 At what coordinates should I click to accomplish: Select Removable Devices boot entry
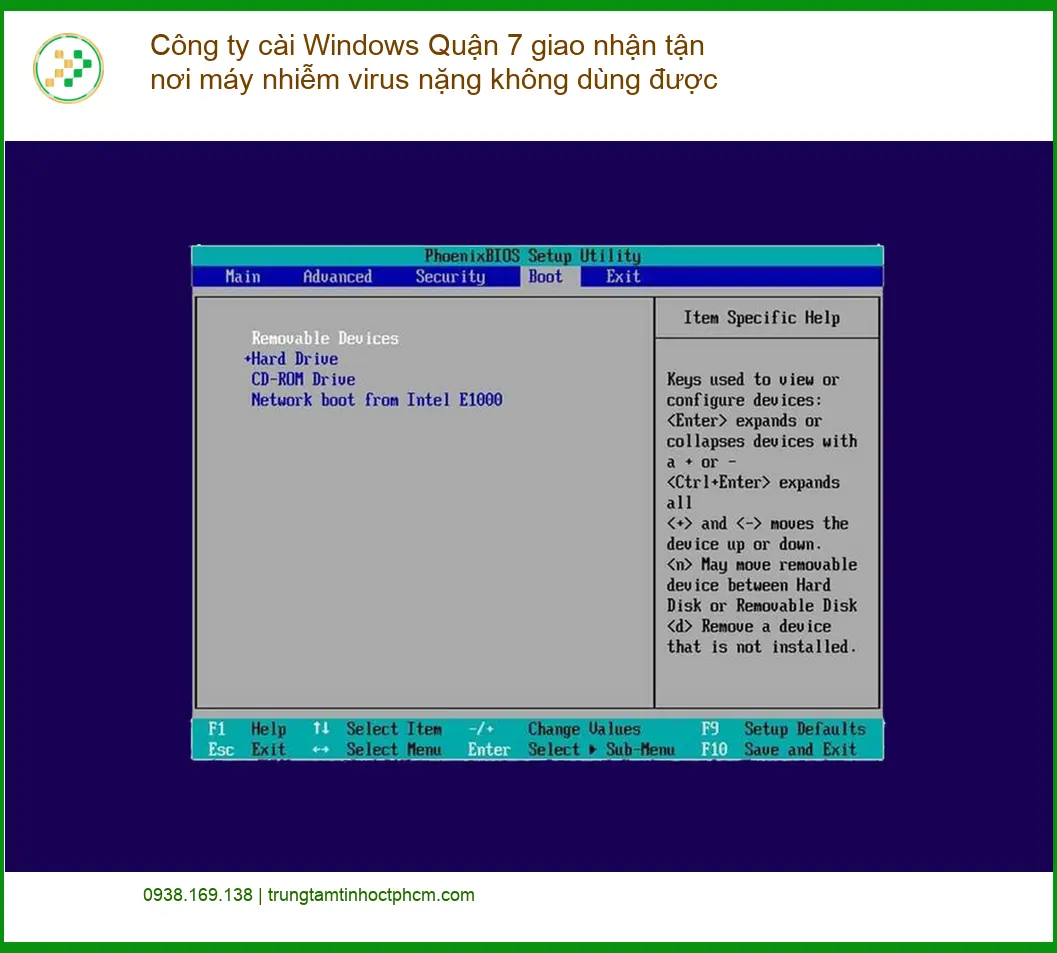(325, 338)
